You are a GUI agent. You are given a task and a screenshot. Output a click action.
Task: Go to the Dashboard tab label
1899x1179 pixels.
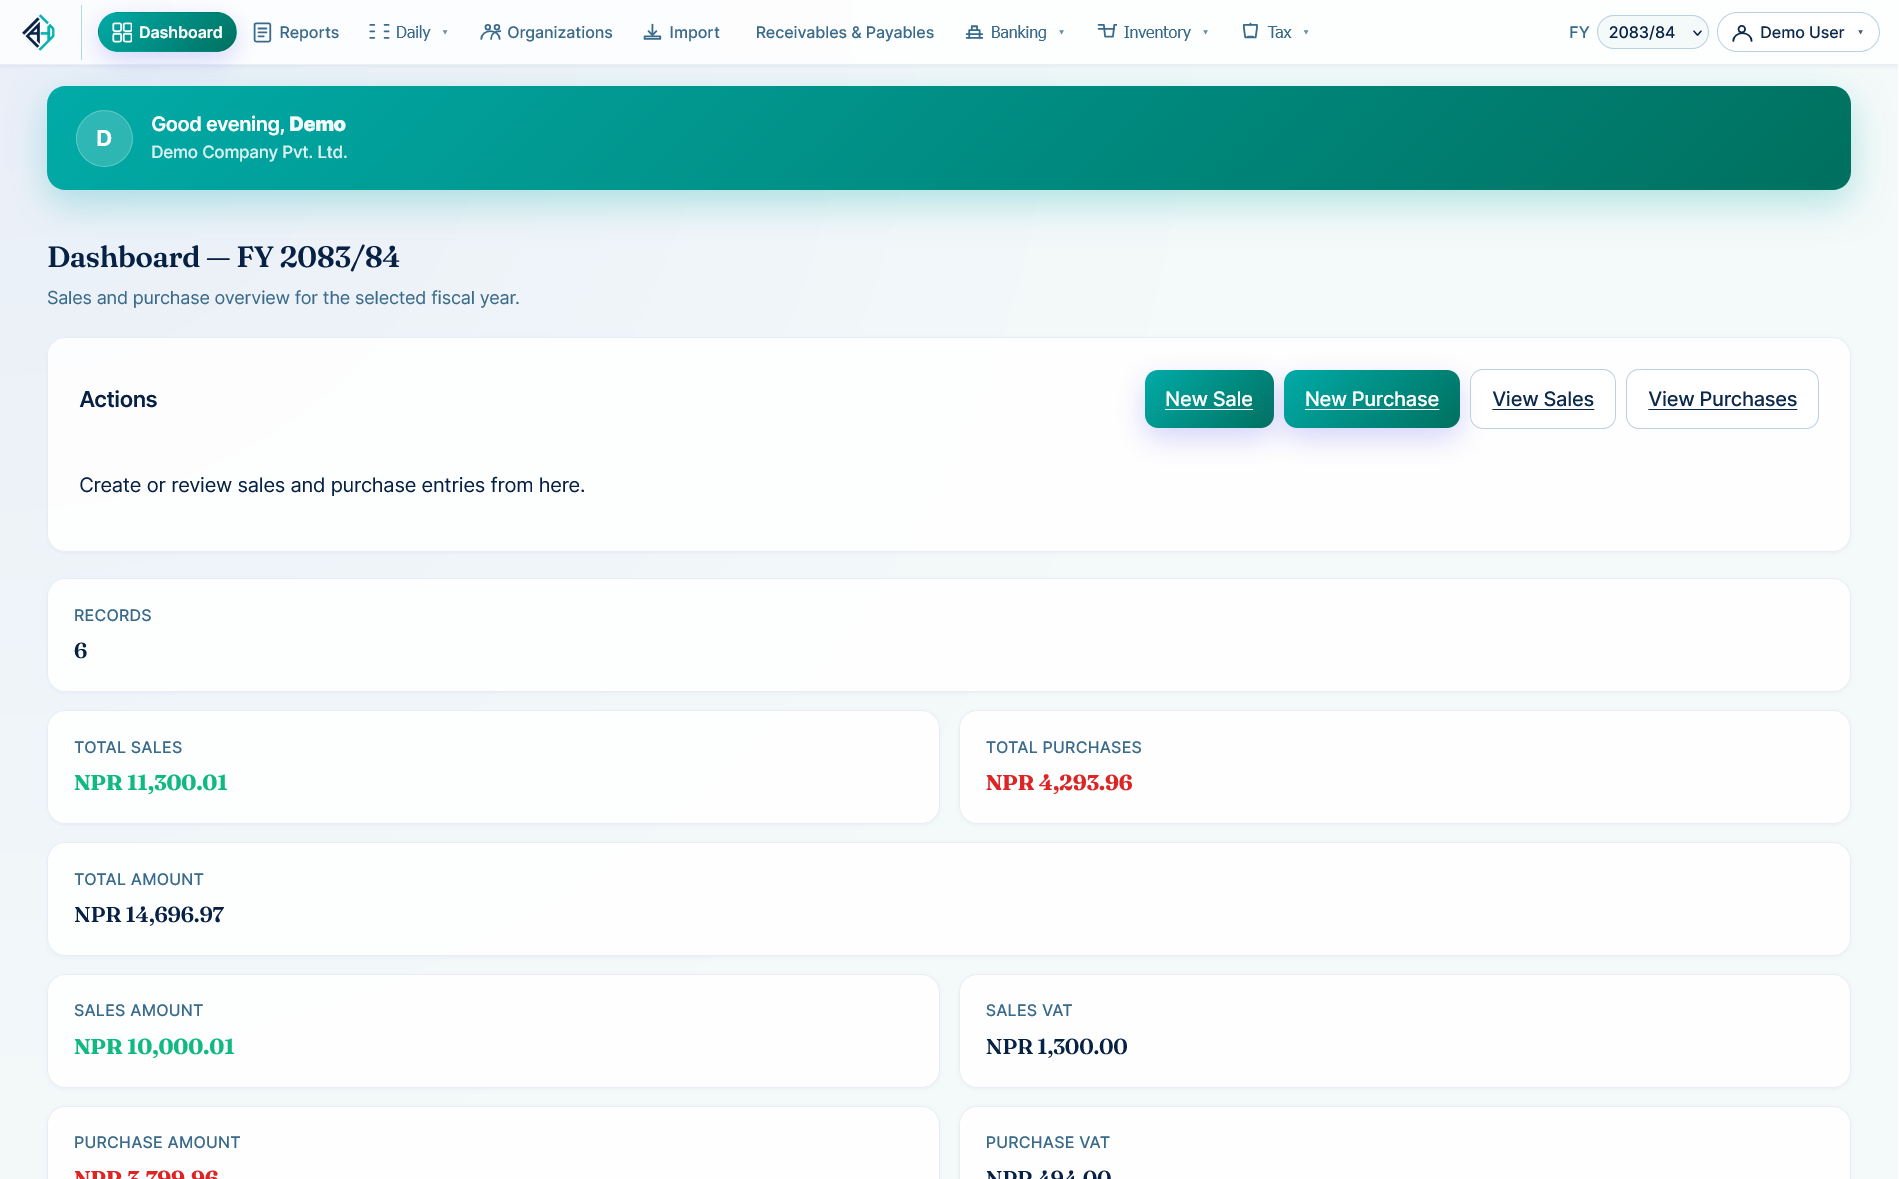[x=180, y=32]
